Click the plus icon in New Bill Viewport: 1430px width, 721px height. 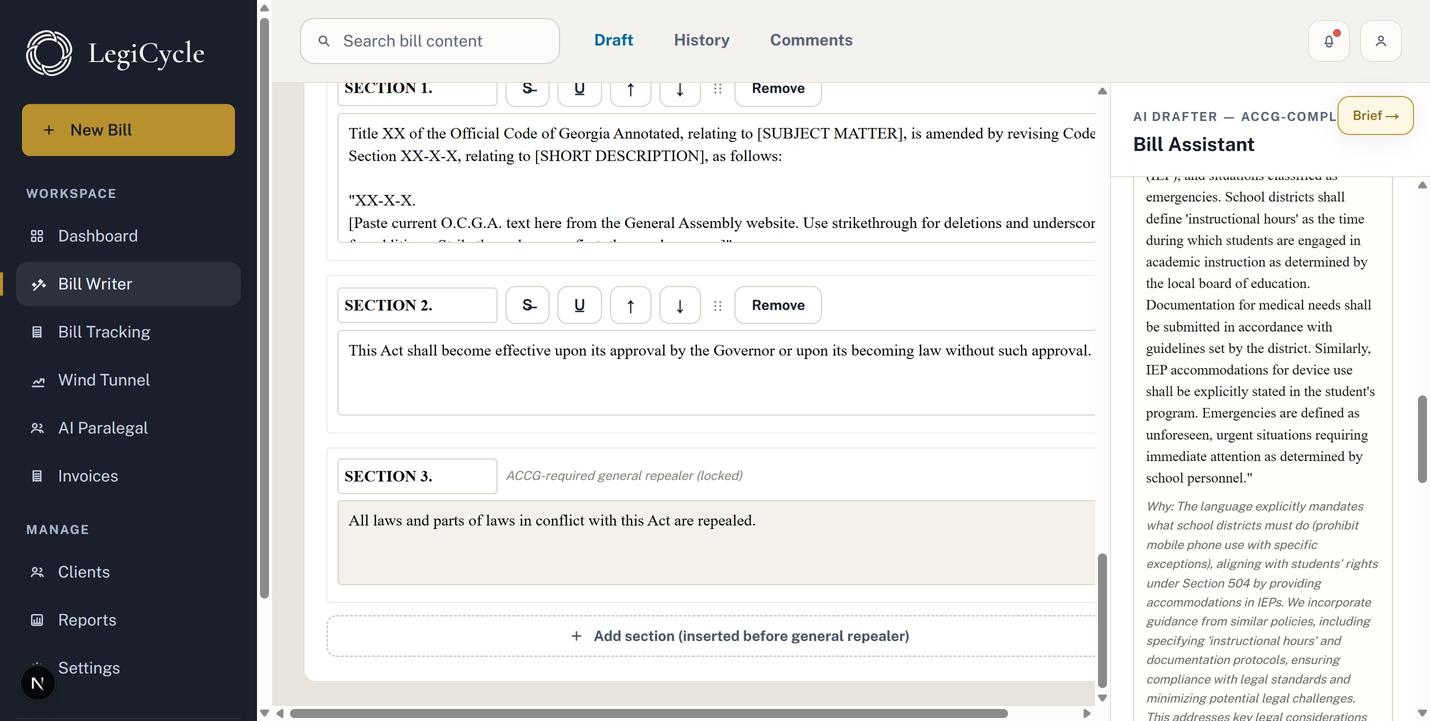click(x=49, y=130)
